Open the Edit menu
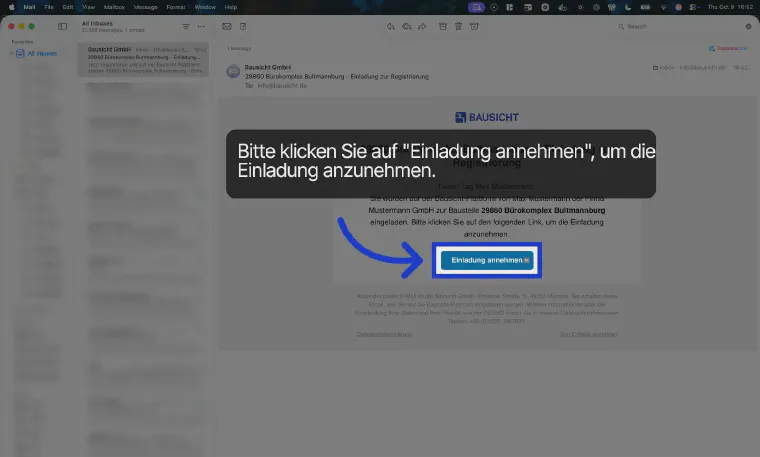This screenshot has height=457, width=760. tap(68, 7)
